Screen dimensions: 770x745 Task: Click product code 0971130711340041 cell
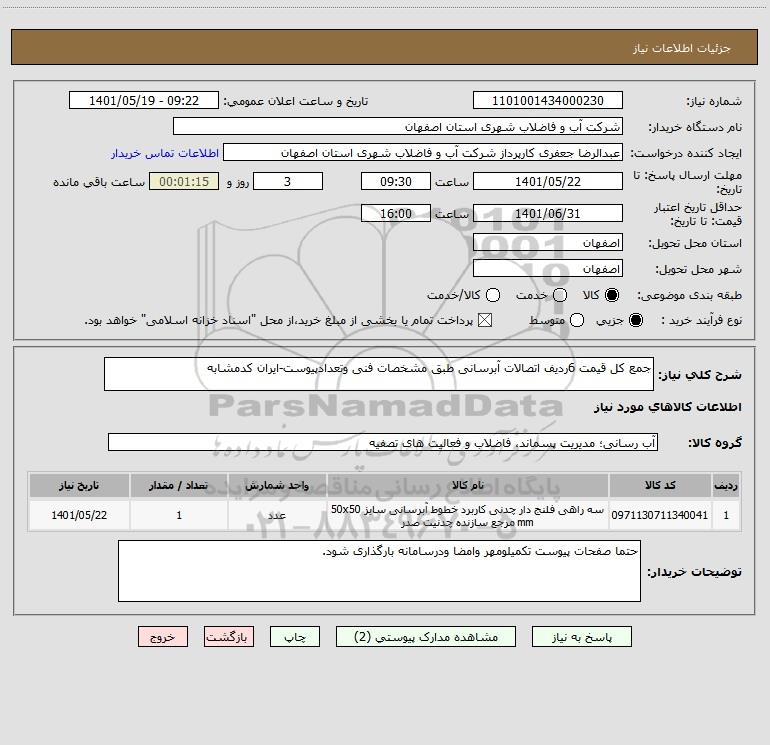pos(660,515)
